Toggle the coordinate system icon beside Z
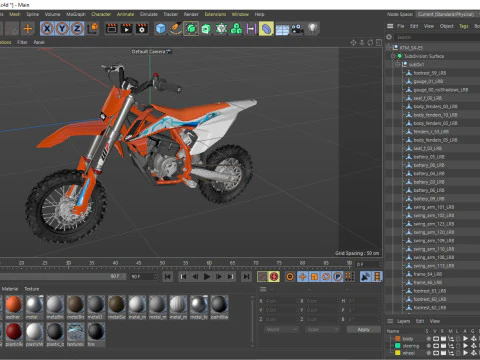The width and height of the screenshot is (480, 360). pyautogui.click(x=93, y=28)
